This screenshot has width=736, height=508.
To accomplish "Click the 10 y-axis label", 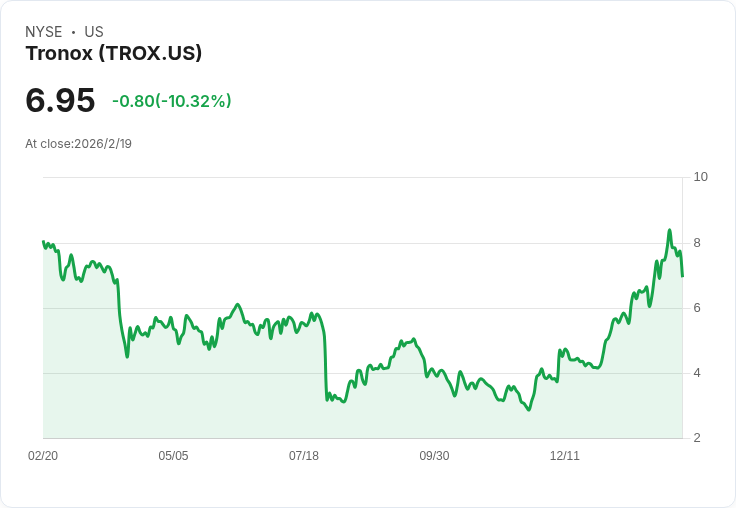I will tap(700, 177).
